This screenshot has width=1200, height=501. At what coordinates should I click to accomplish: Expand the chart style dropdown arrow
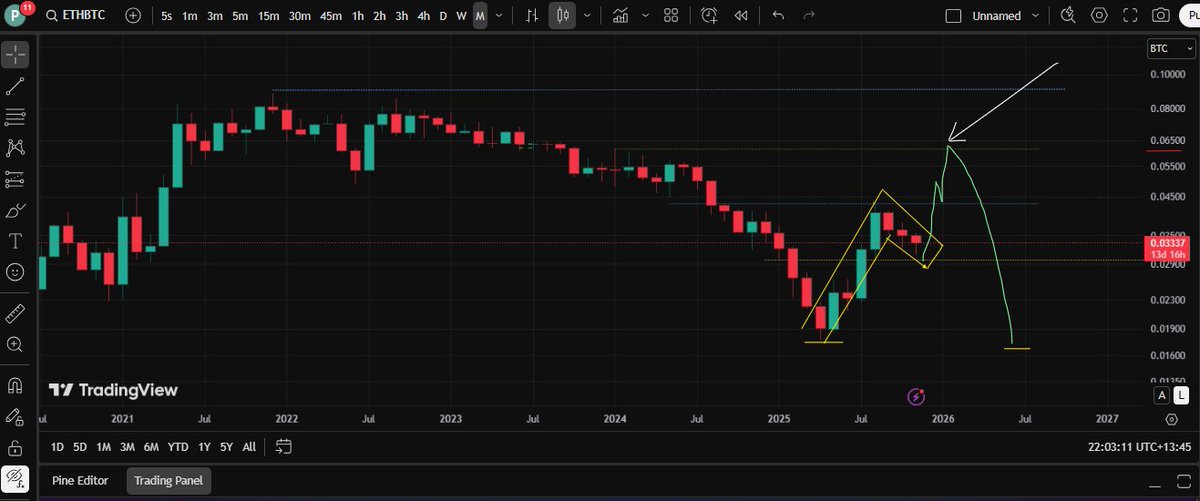(x=587, y=16)
